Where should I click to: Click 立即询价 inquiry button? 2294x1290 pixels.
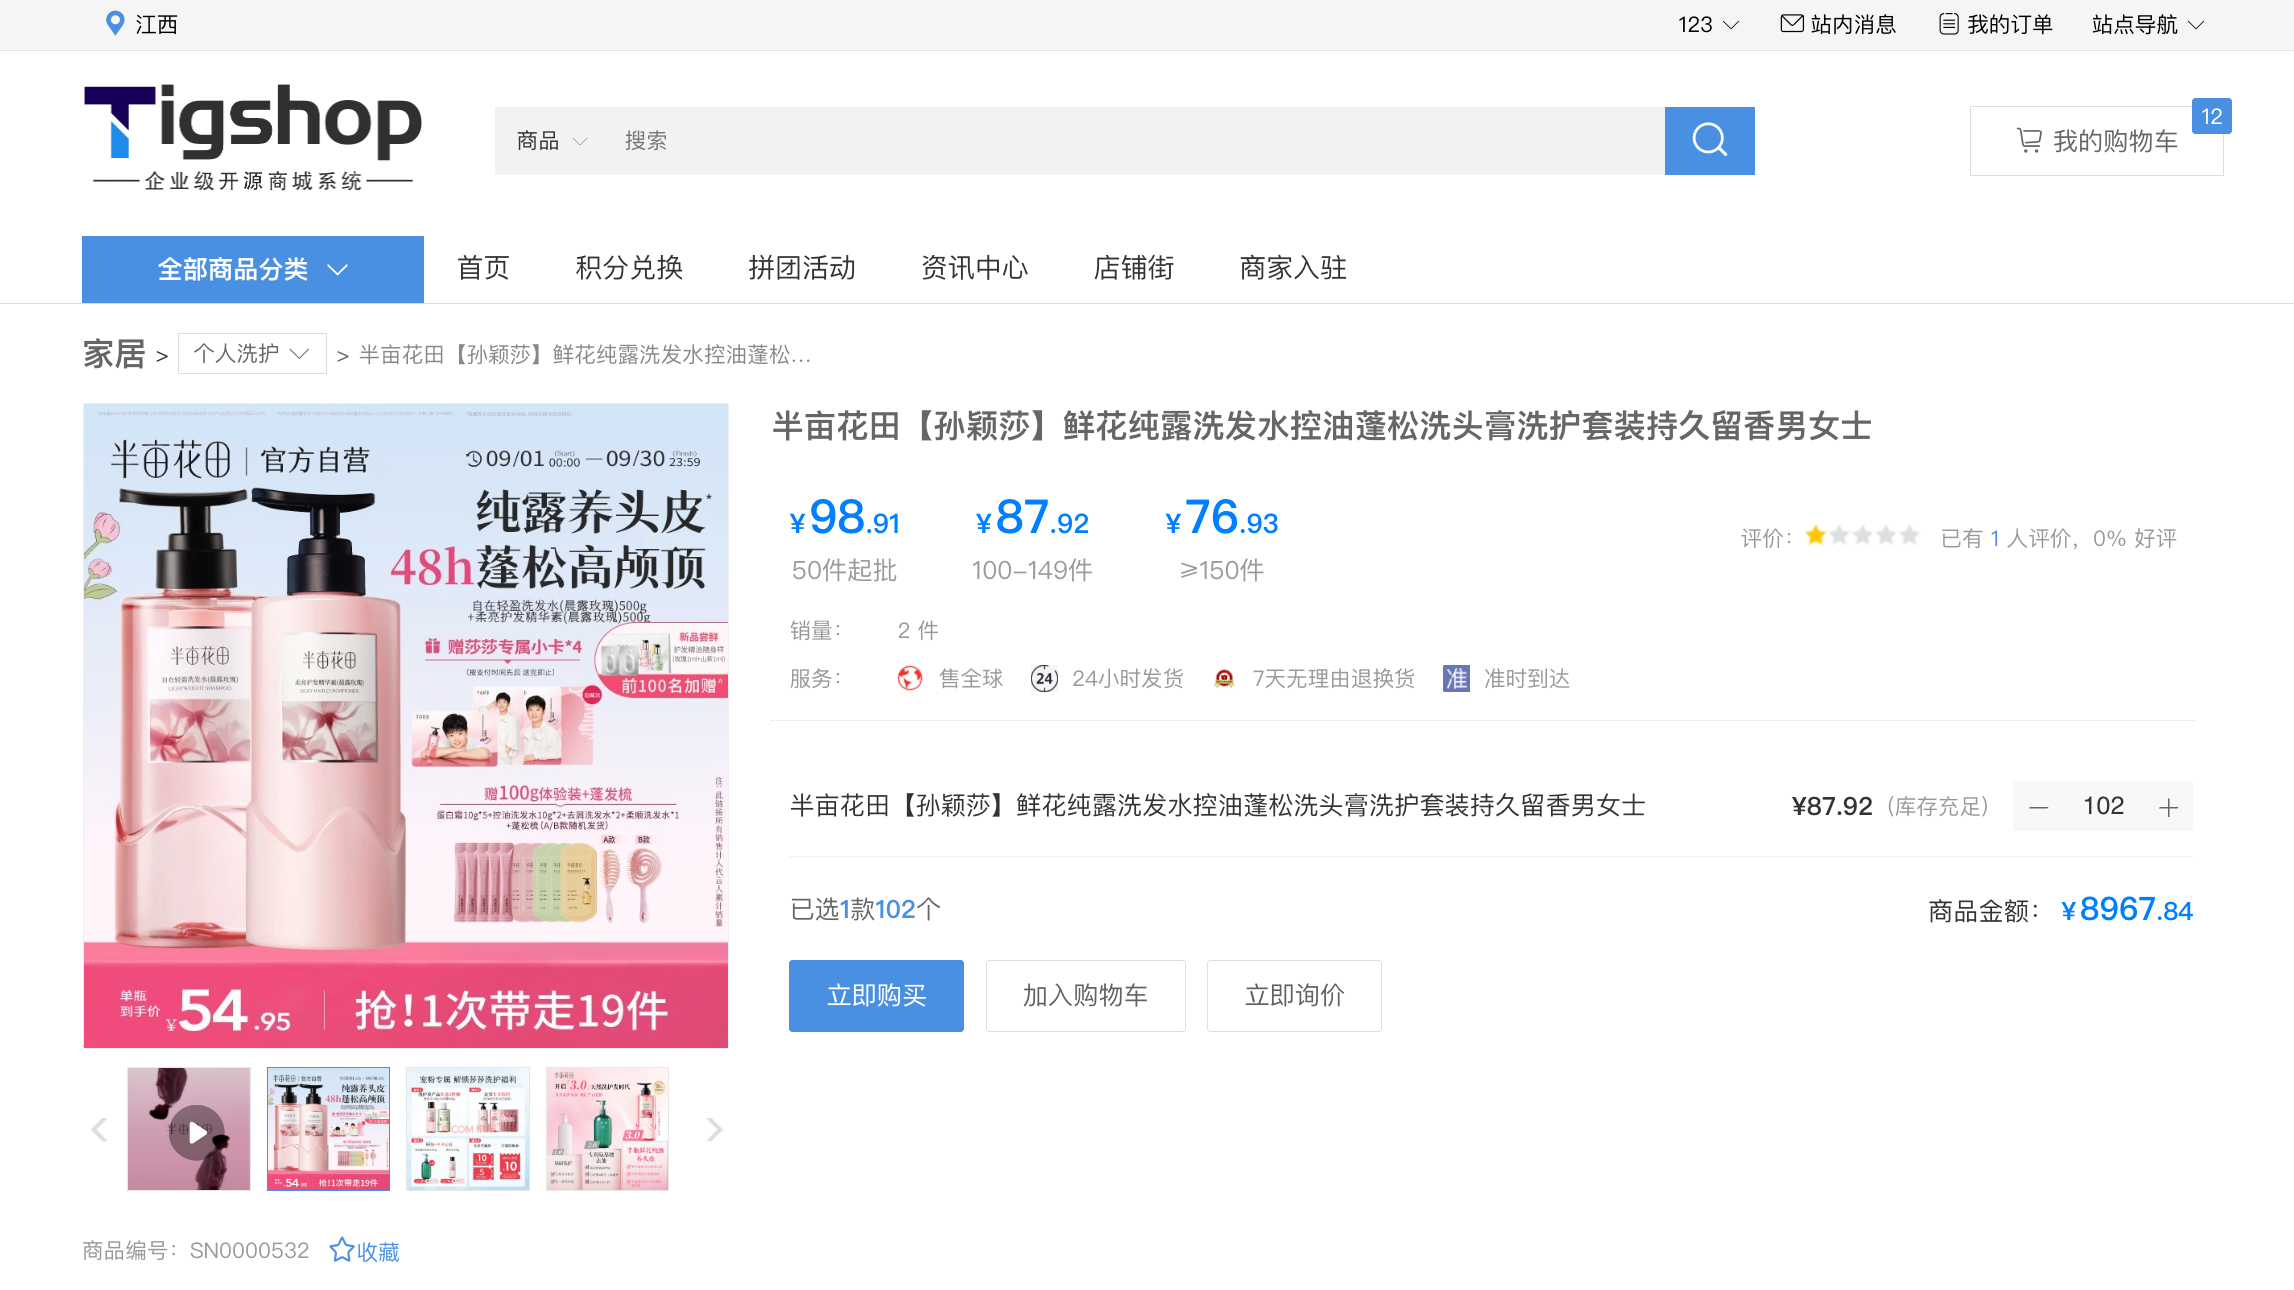[1294, 996]
